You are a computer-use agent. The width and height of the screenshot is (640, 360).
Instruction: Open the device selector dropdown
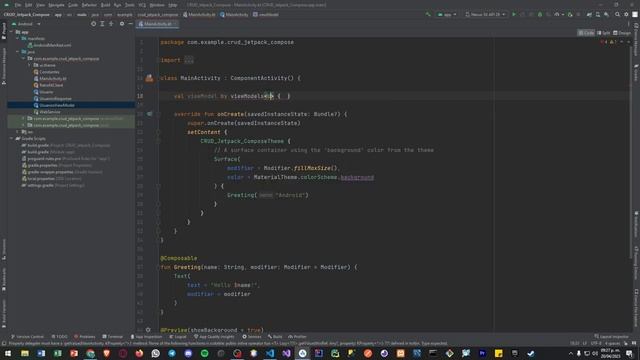tap(485, 14)
